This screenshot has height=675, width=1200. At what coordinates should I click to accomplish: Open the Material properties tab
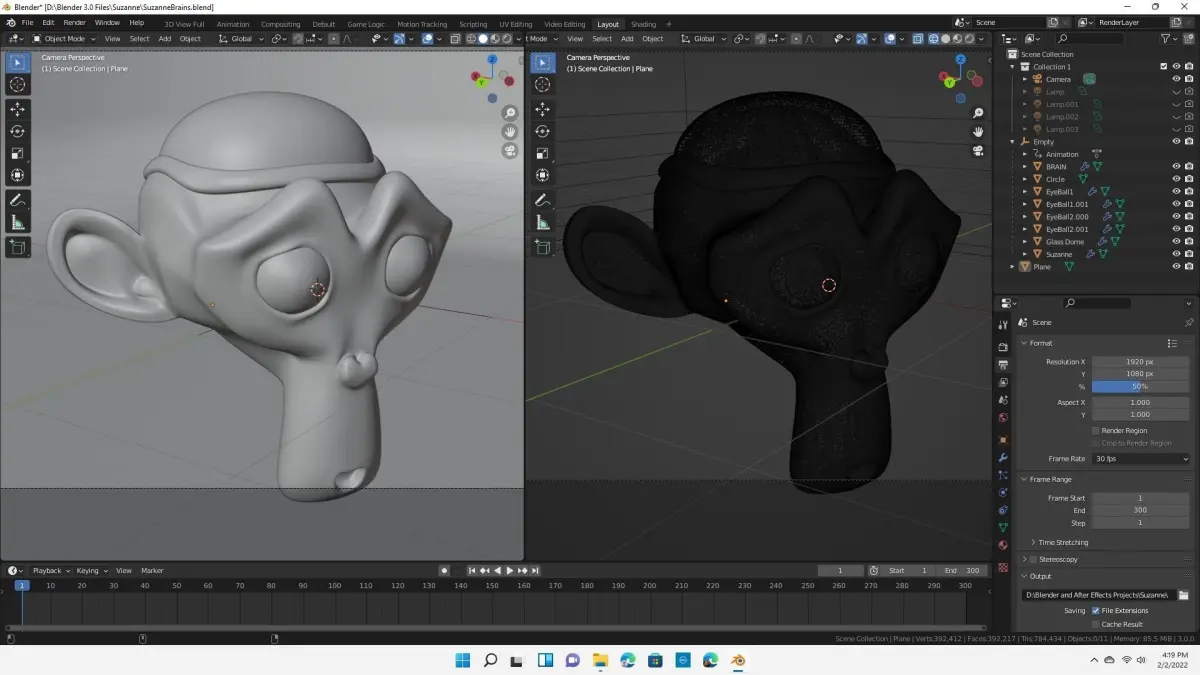[x=1003, y=545]
